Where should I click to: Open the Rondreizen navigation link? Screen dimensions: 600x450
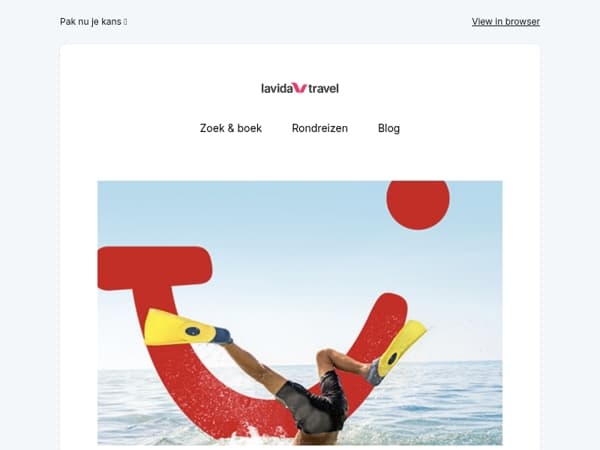click(320, 128)
